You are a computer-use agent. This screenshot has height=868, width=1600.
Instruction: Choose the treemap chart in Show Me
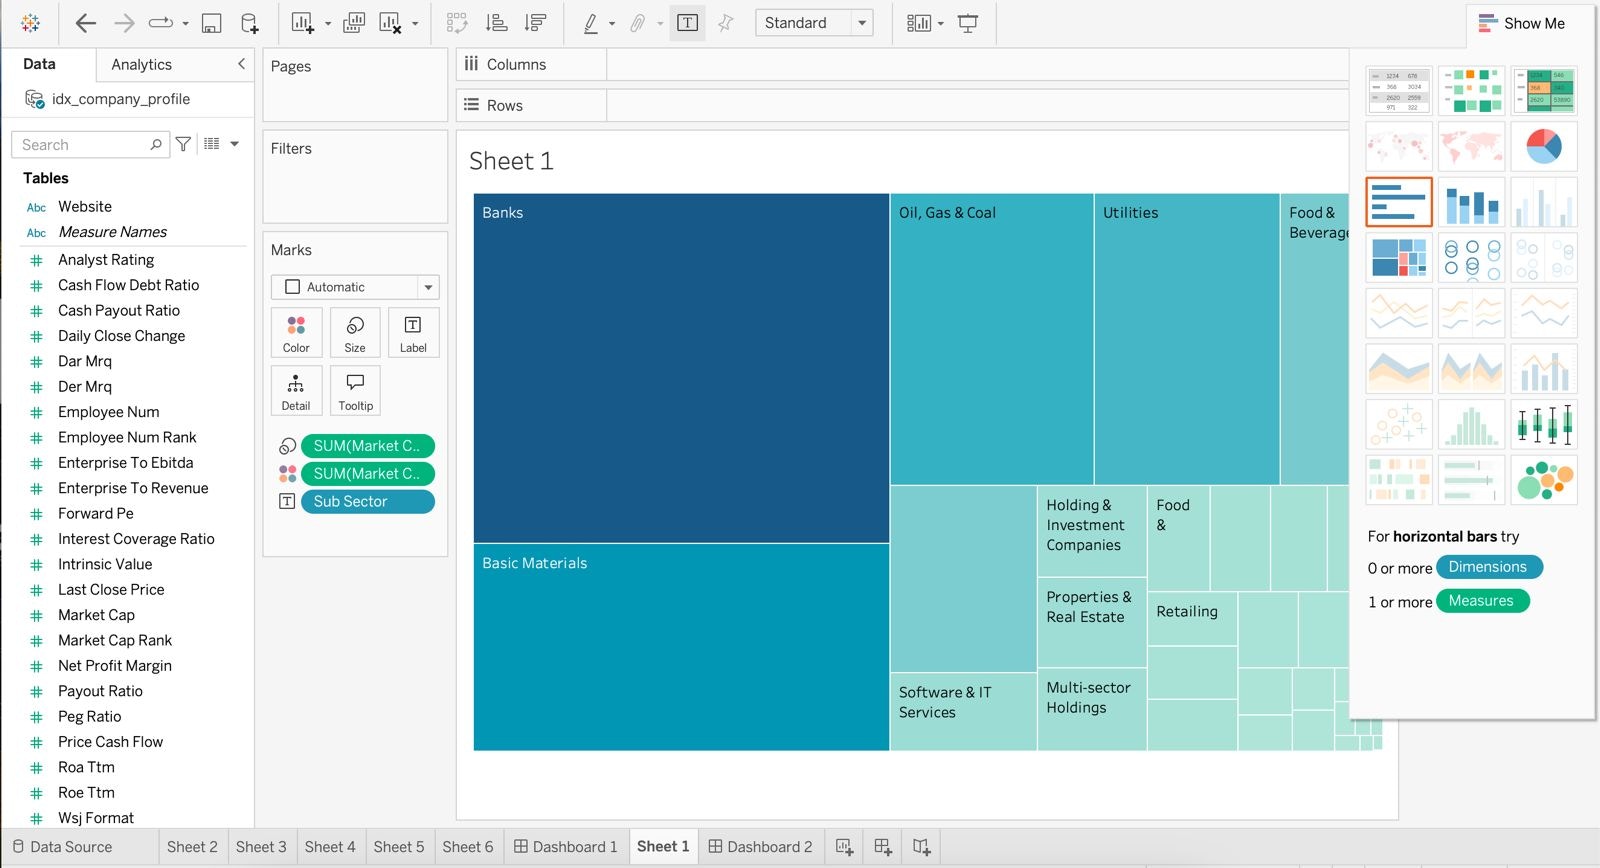click(x=1399, y=257)
